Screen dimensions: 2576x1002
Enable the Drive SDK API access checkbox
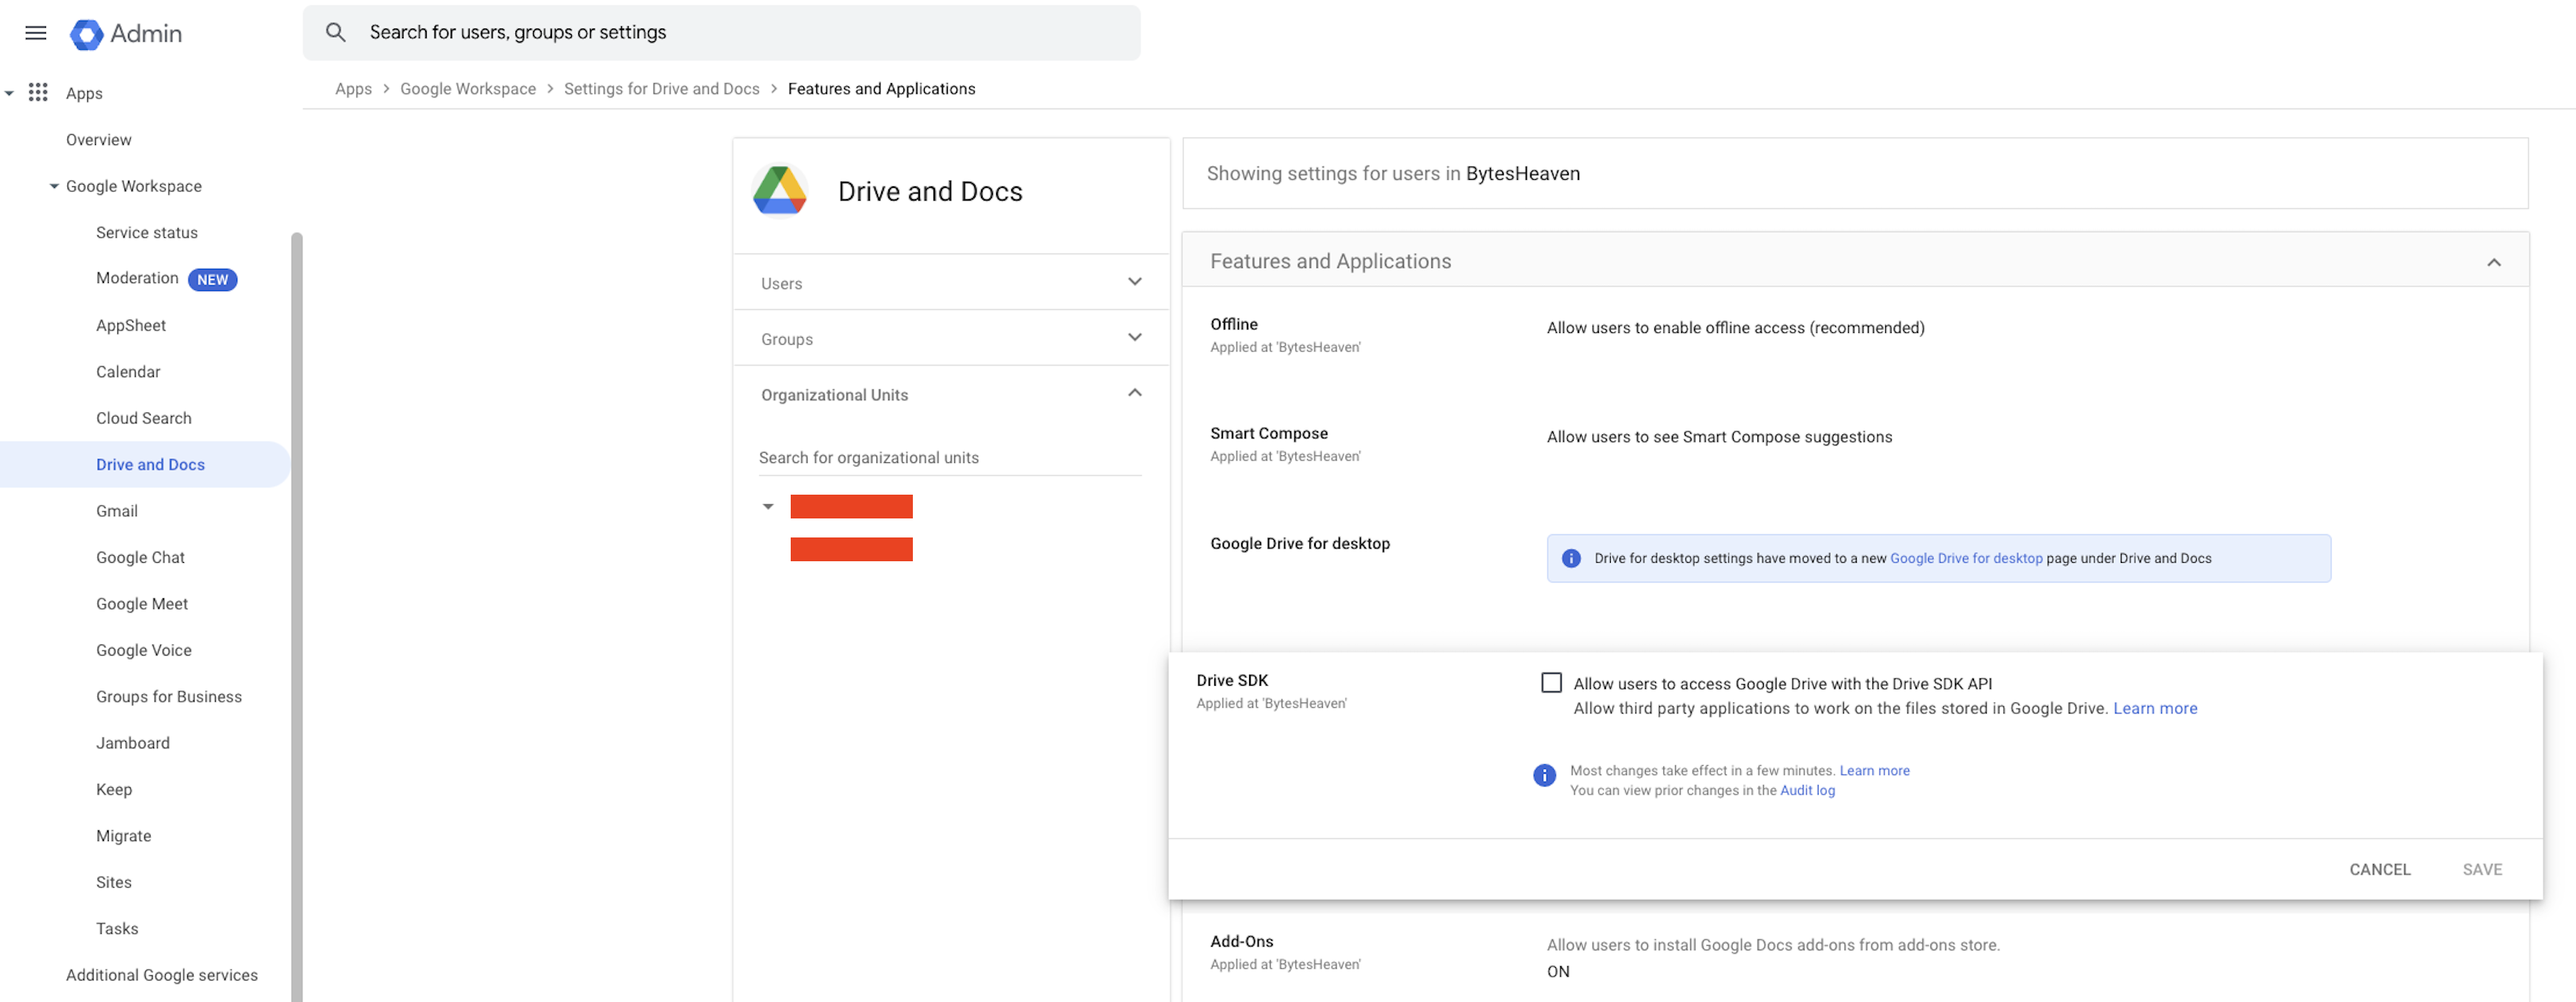coord(1551,682)
